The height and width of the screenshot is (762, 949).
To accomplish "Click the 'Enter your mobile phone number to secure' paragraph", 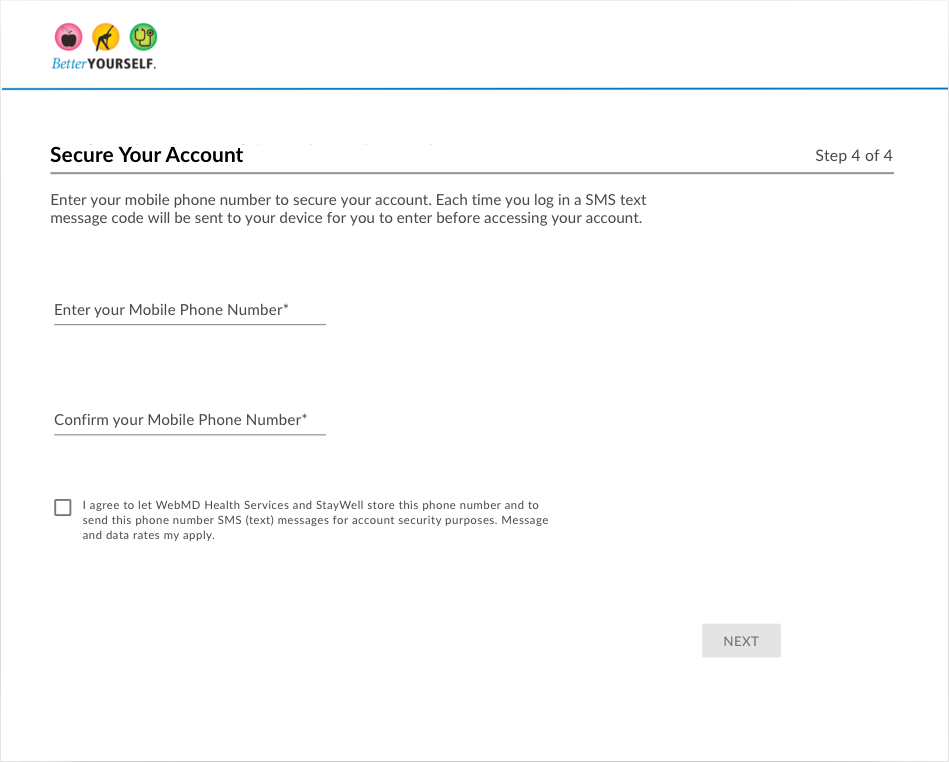I will (348, 209).
